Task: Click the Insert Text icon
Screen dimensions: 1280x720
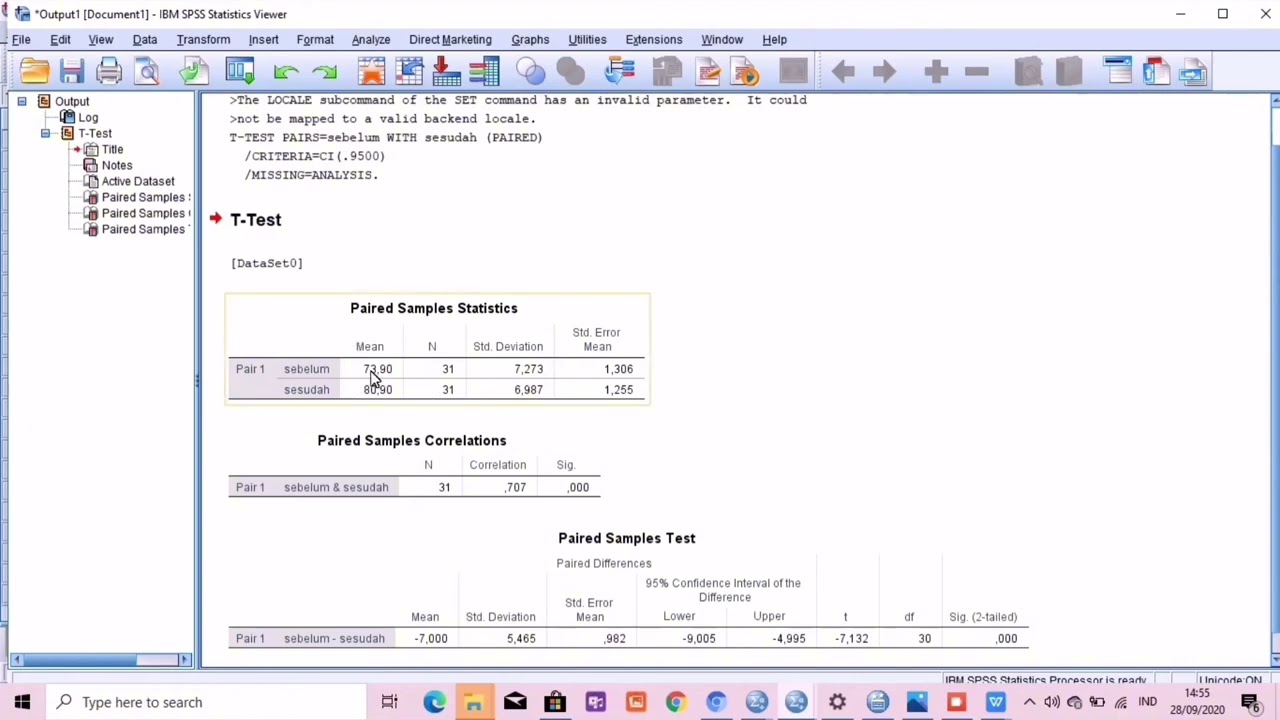Action: 1193,71
